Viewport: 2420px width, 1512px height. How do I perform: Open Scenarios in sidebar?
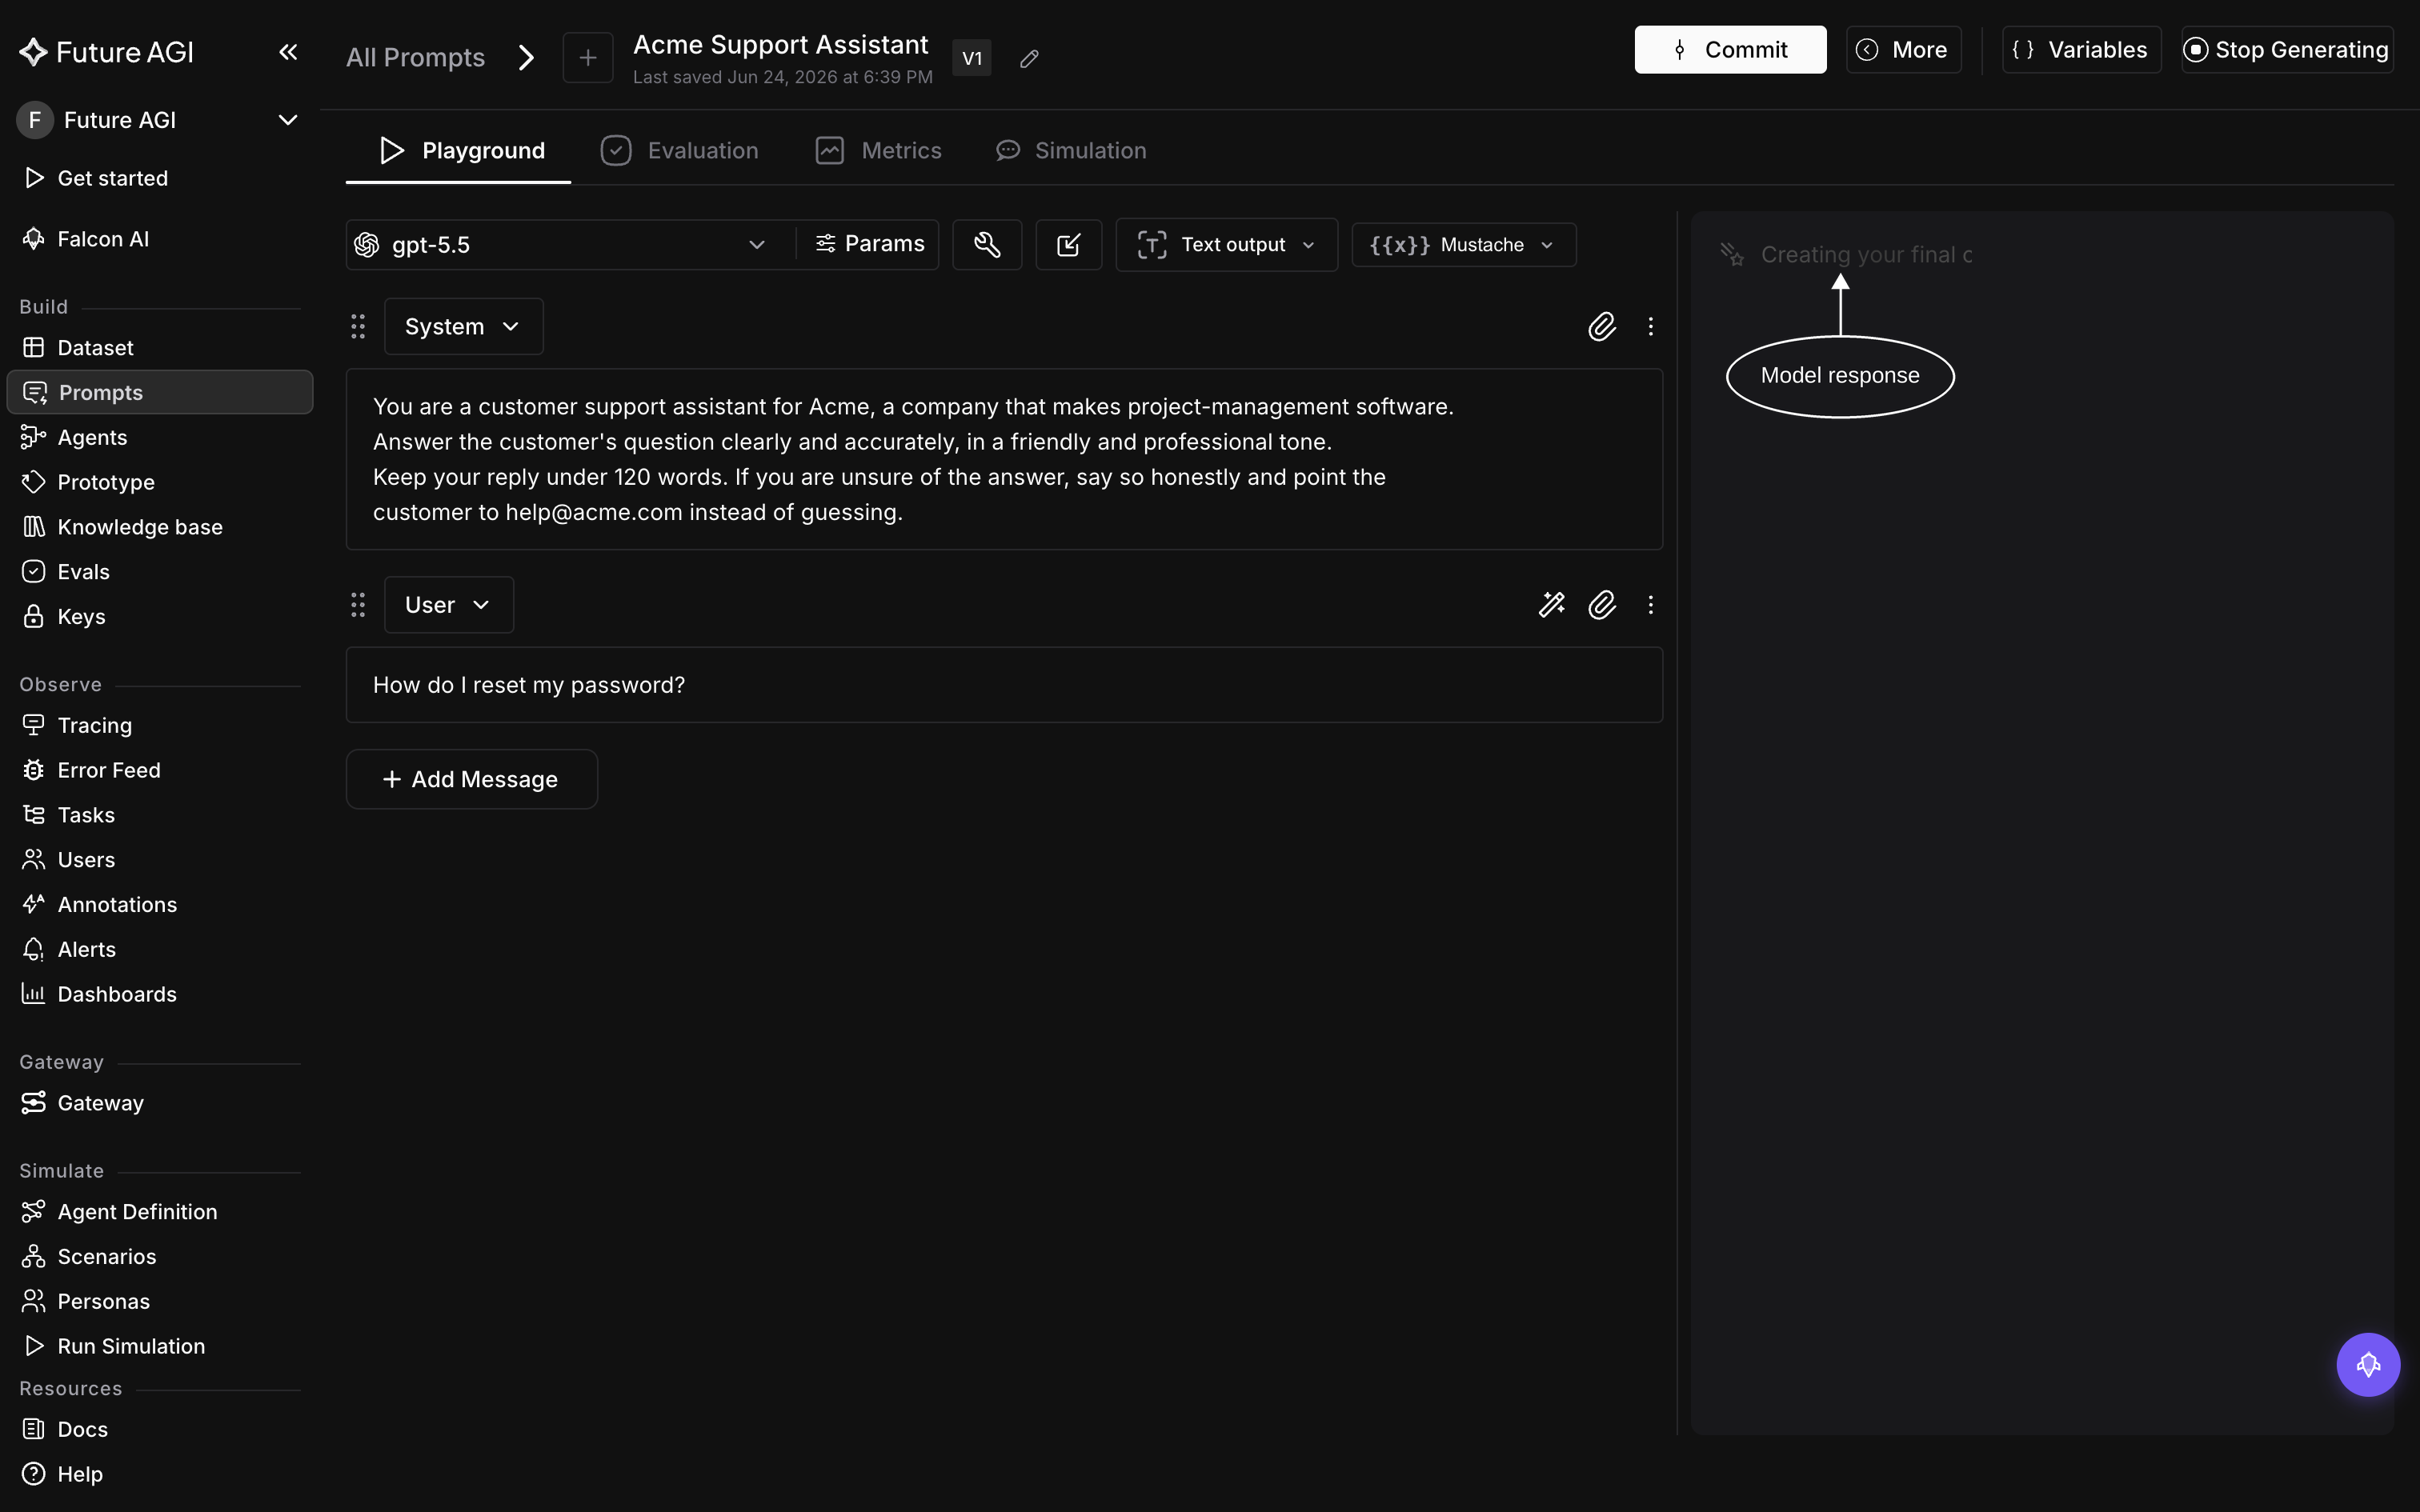click(x=160, y=1257)
